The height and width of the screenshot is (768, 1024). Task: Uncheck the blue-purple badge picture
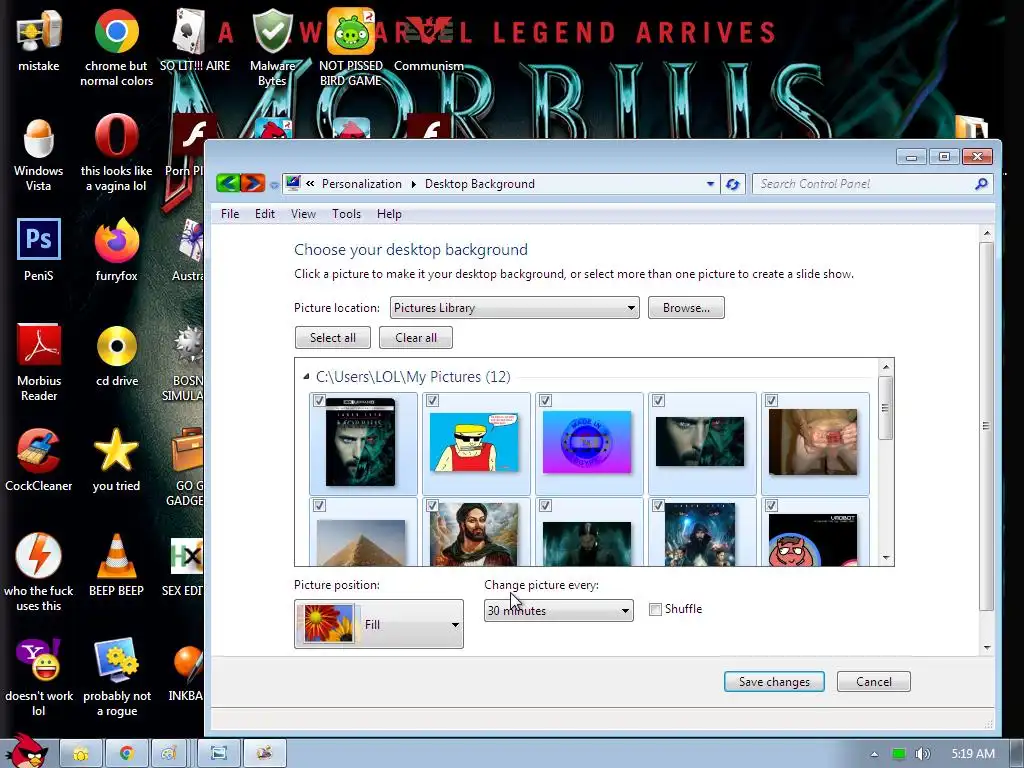(545, 400)
